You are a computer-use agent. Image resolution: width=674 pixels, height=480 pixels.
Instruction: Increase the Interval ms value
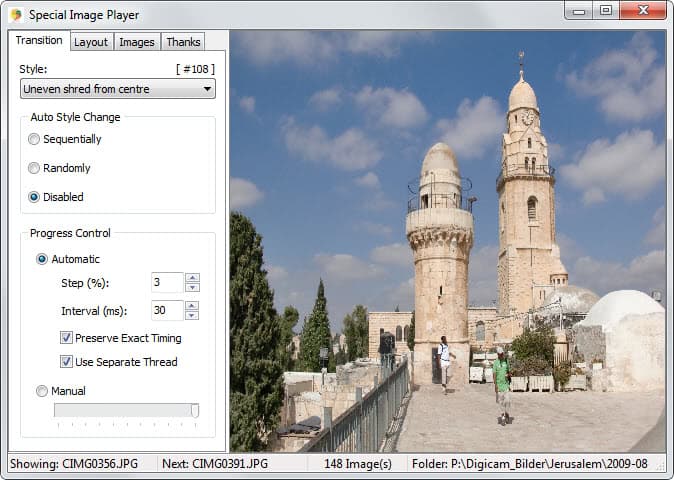[193, 306]
